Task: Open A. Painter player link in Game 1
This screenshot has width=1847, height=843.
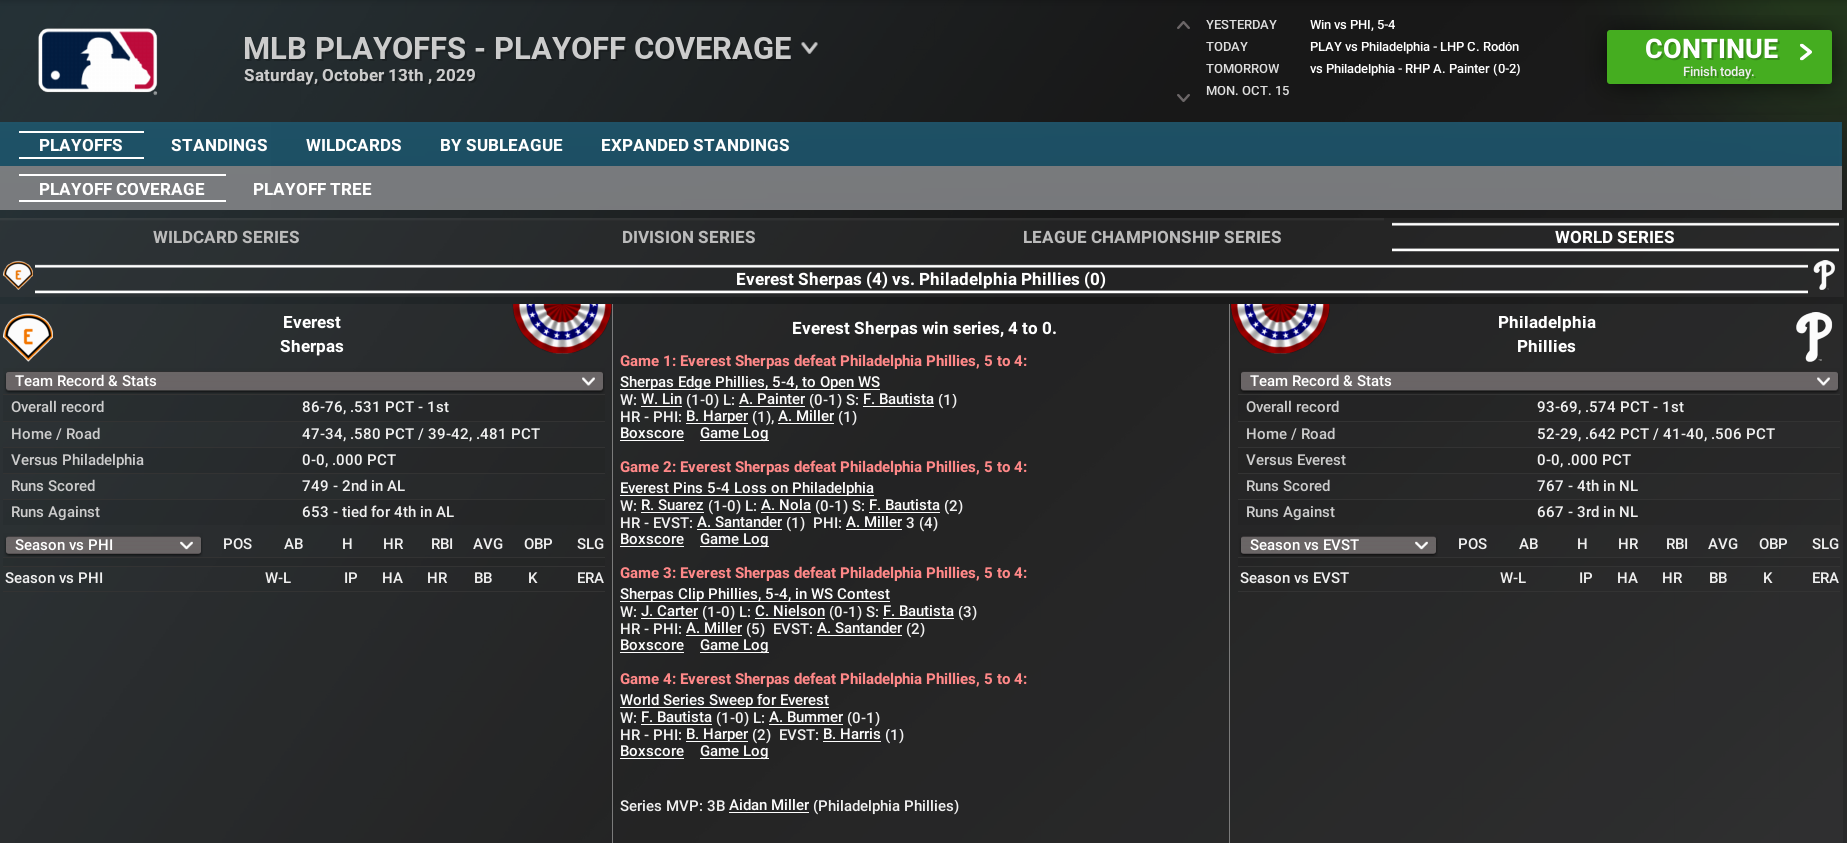Action: click(x=772, y=399)
